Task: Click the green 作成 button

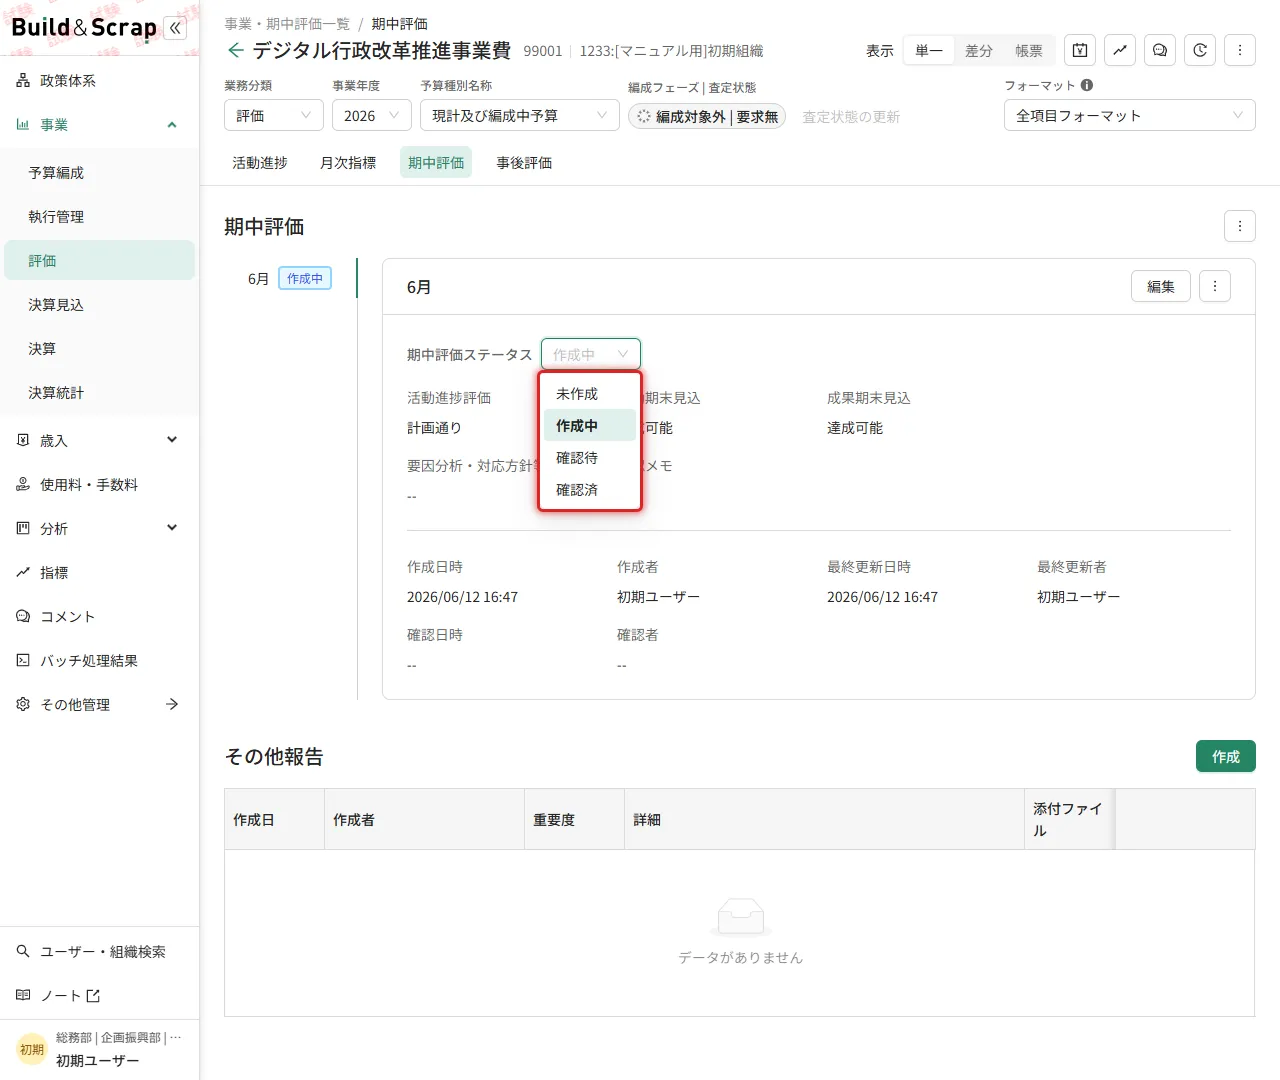Action: point(1226,756)
